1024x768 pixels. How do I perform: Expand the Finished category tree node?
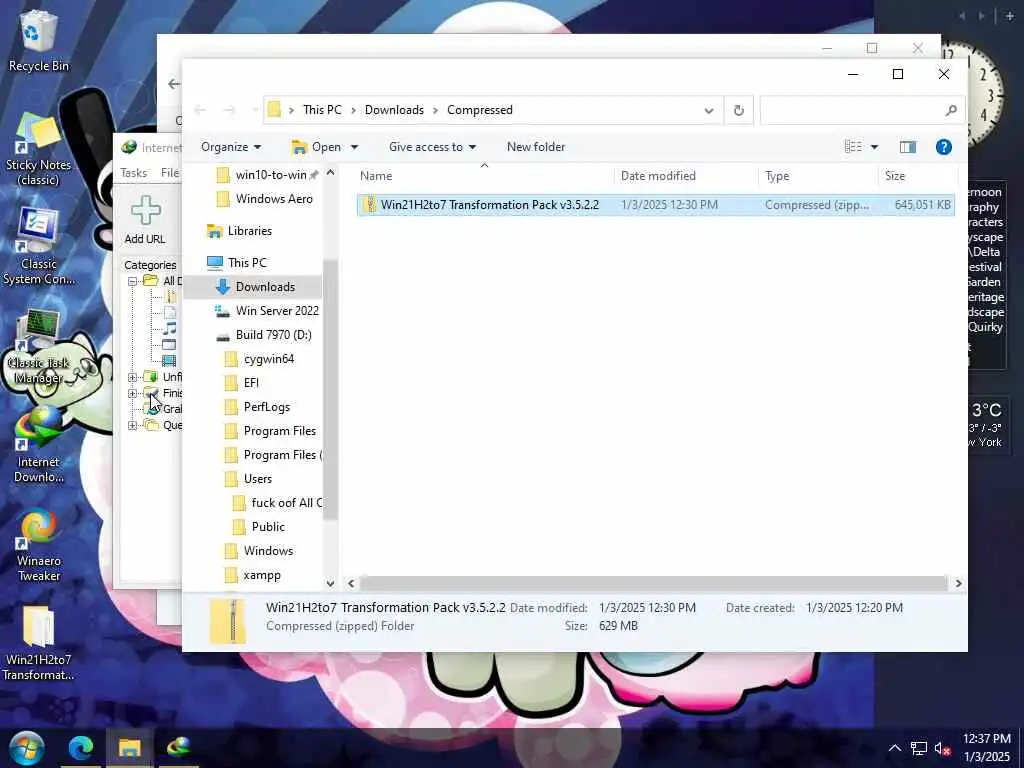(133, 393)
